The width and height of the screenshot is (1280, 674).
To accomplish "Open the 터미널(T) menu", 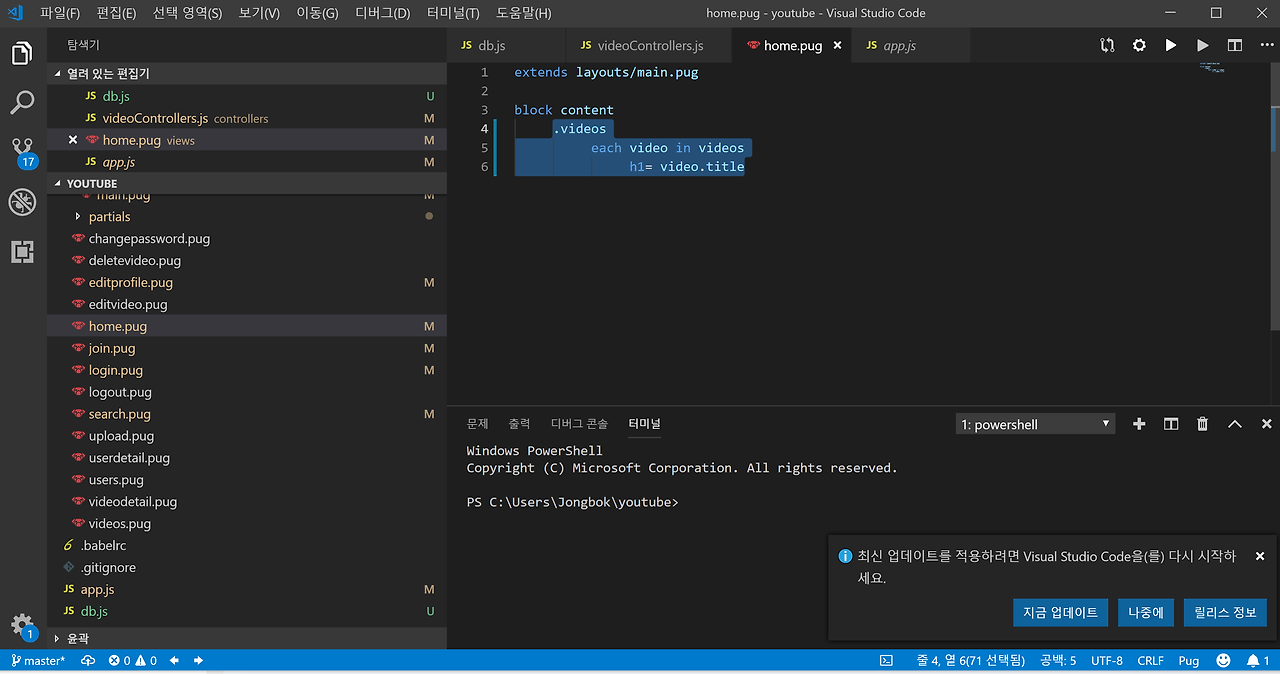I will coord(453,13).
